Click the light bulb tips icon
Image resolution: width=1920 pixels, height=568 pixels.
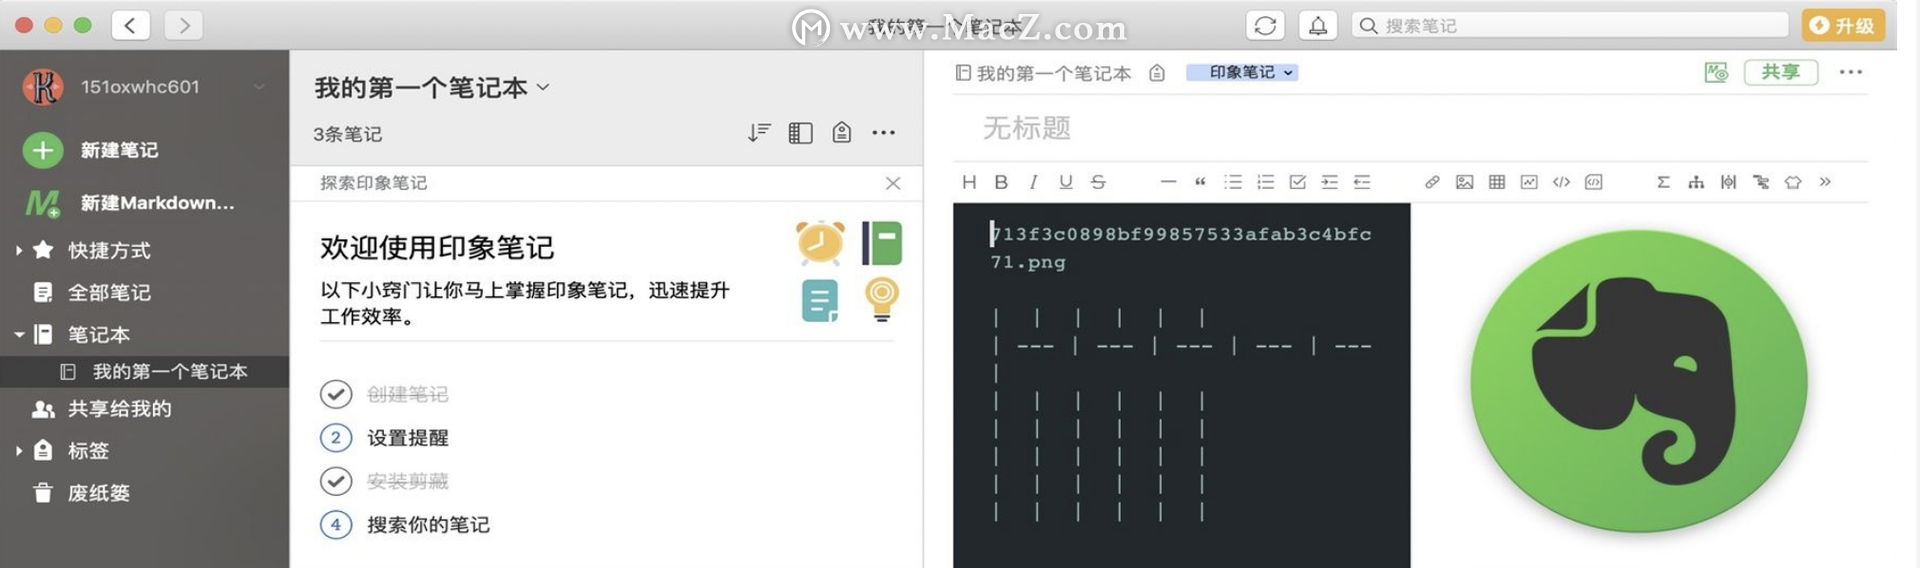(x=882, y=300)
